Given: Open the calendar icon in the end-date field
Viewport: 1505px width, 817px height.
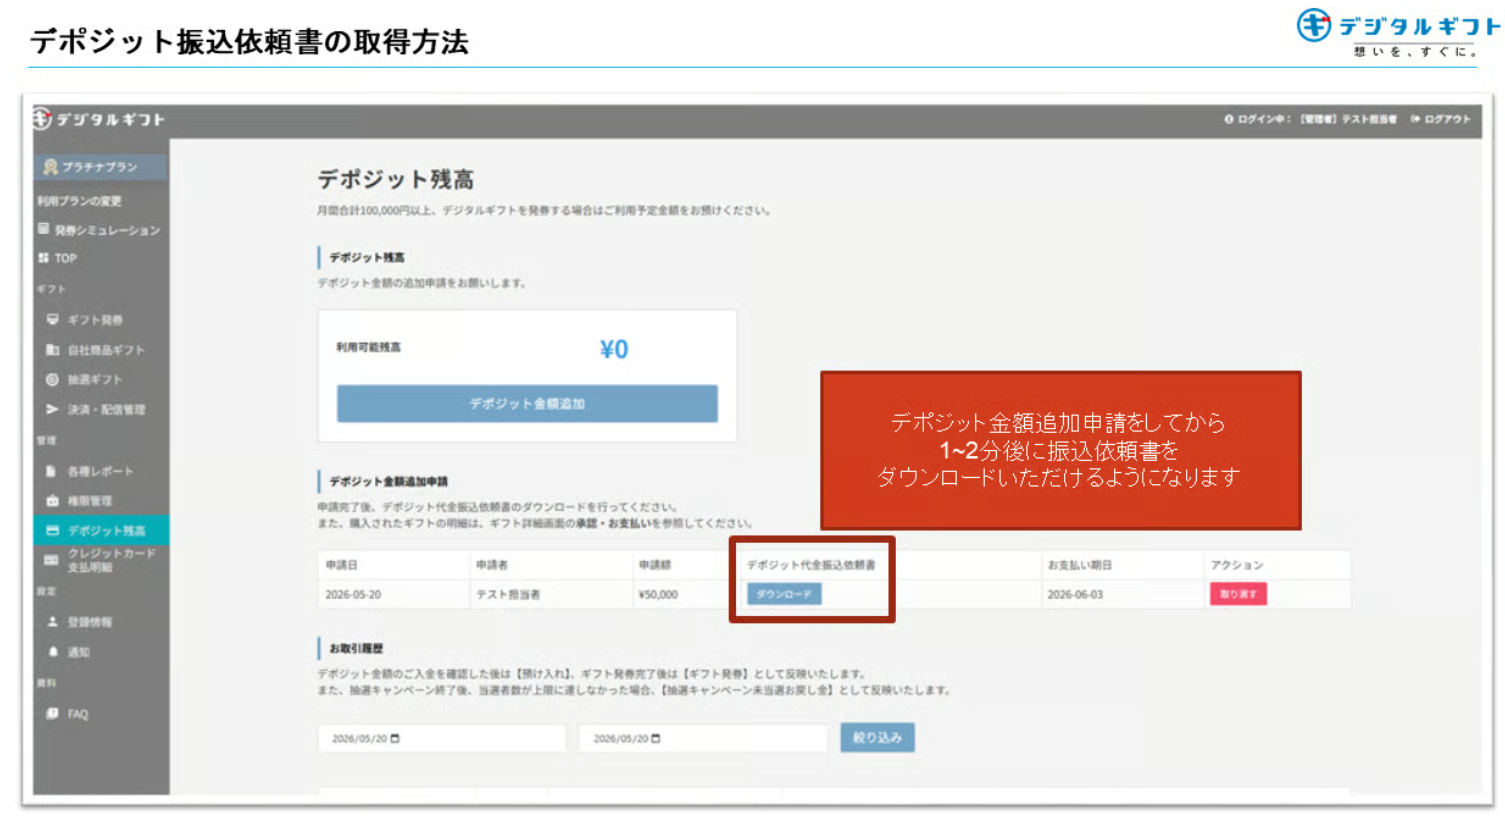Looking at the screenshot, I should tap(655, 739).
